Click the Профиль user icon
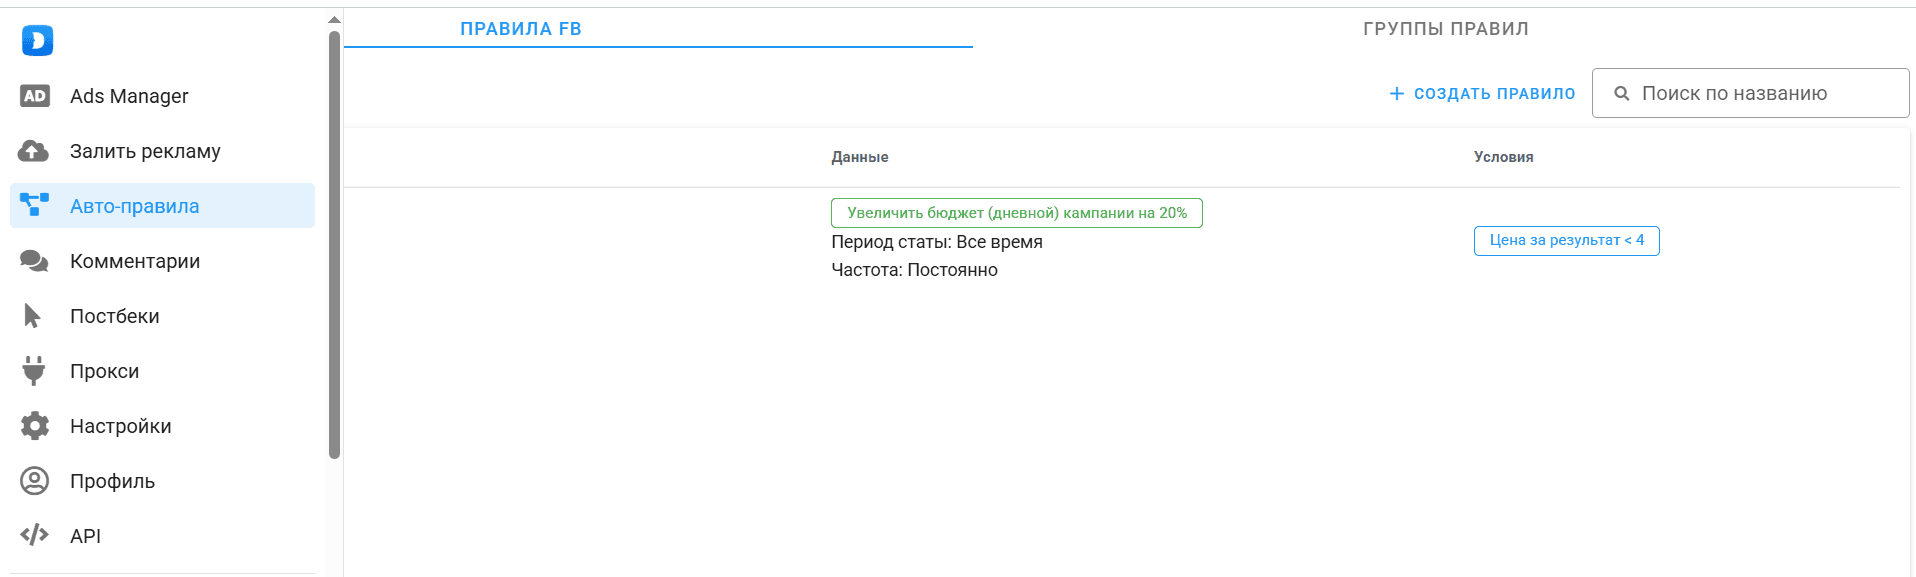 point(35,481)
